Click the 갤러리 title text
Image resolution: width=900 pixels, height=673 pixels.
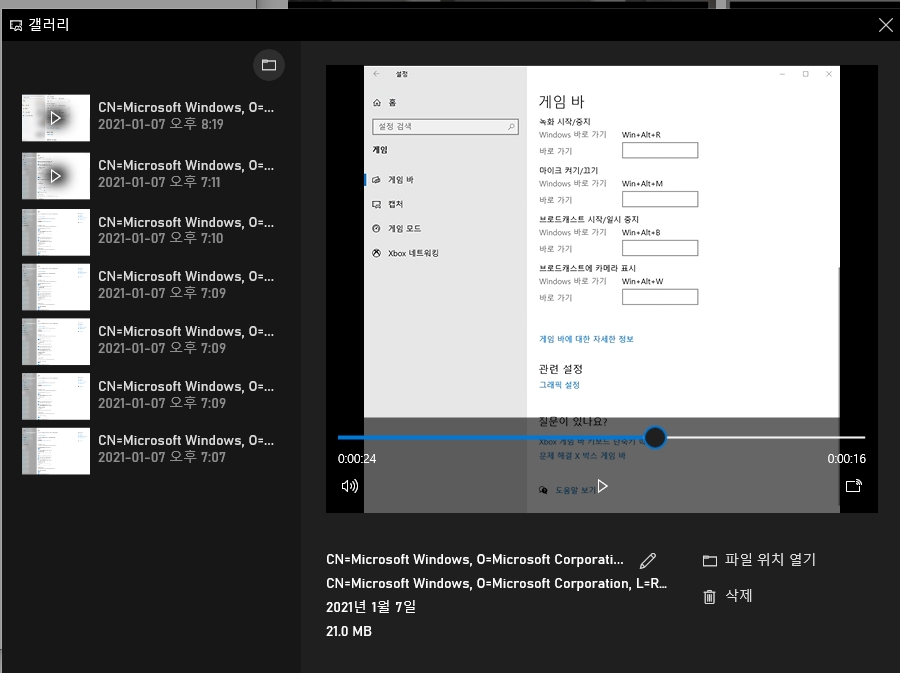click(x=49, y=25)
